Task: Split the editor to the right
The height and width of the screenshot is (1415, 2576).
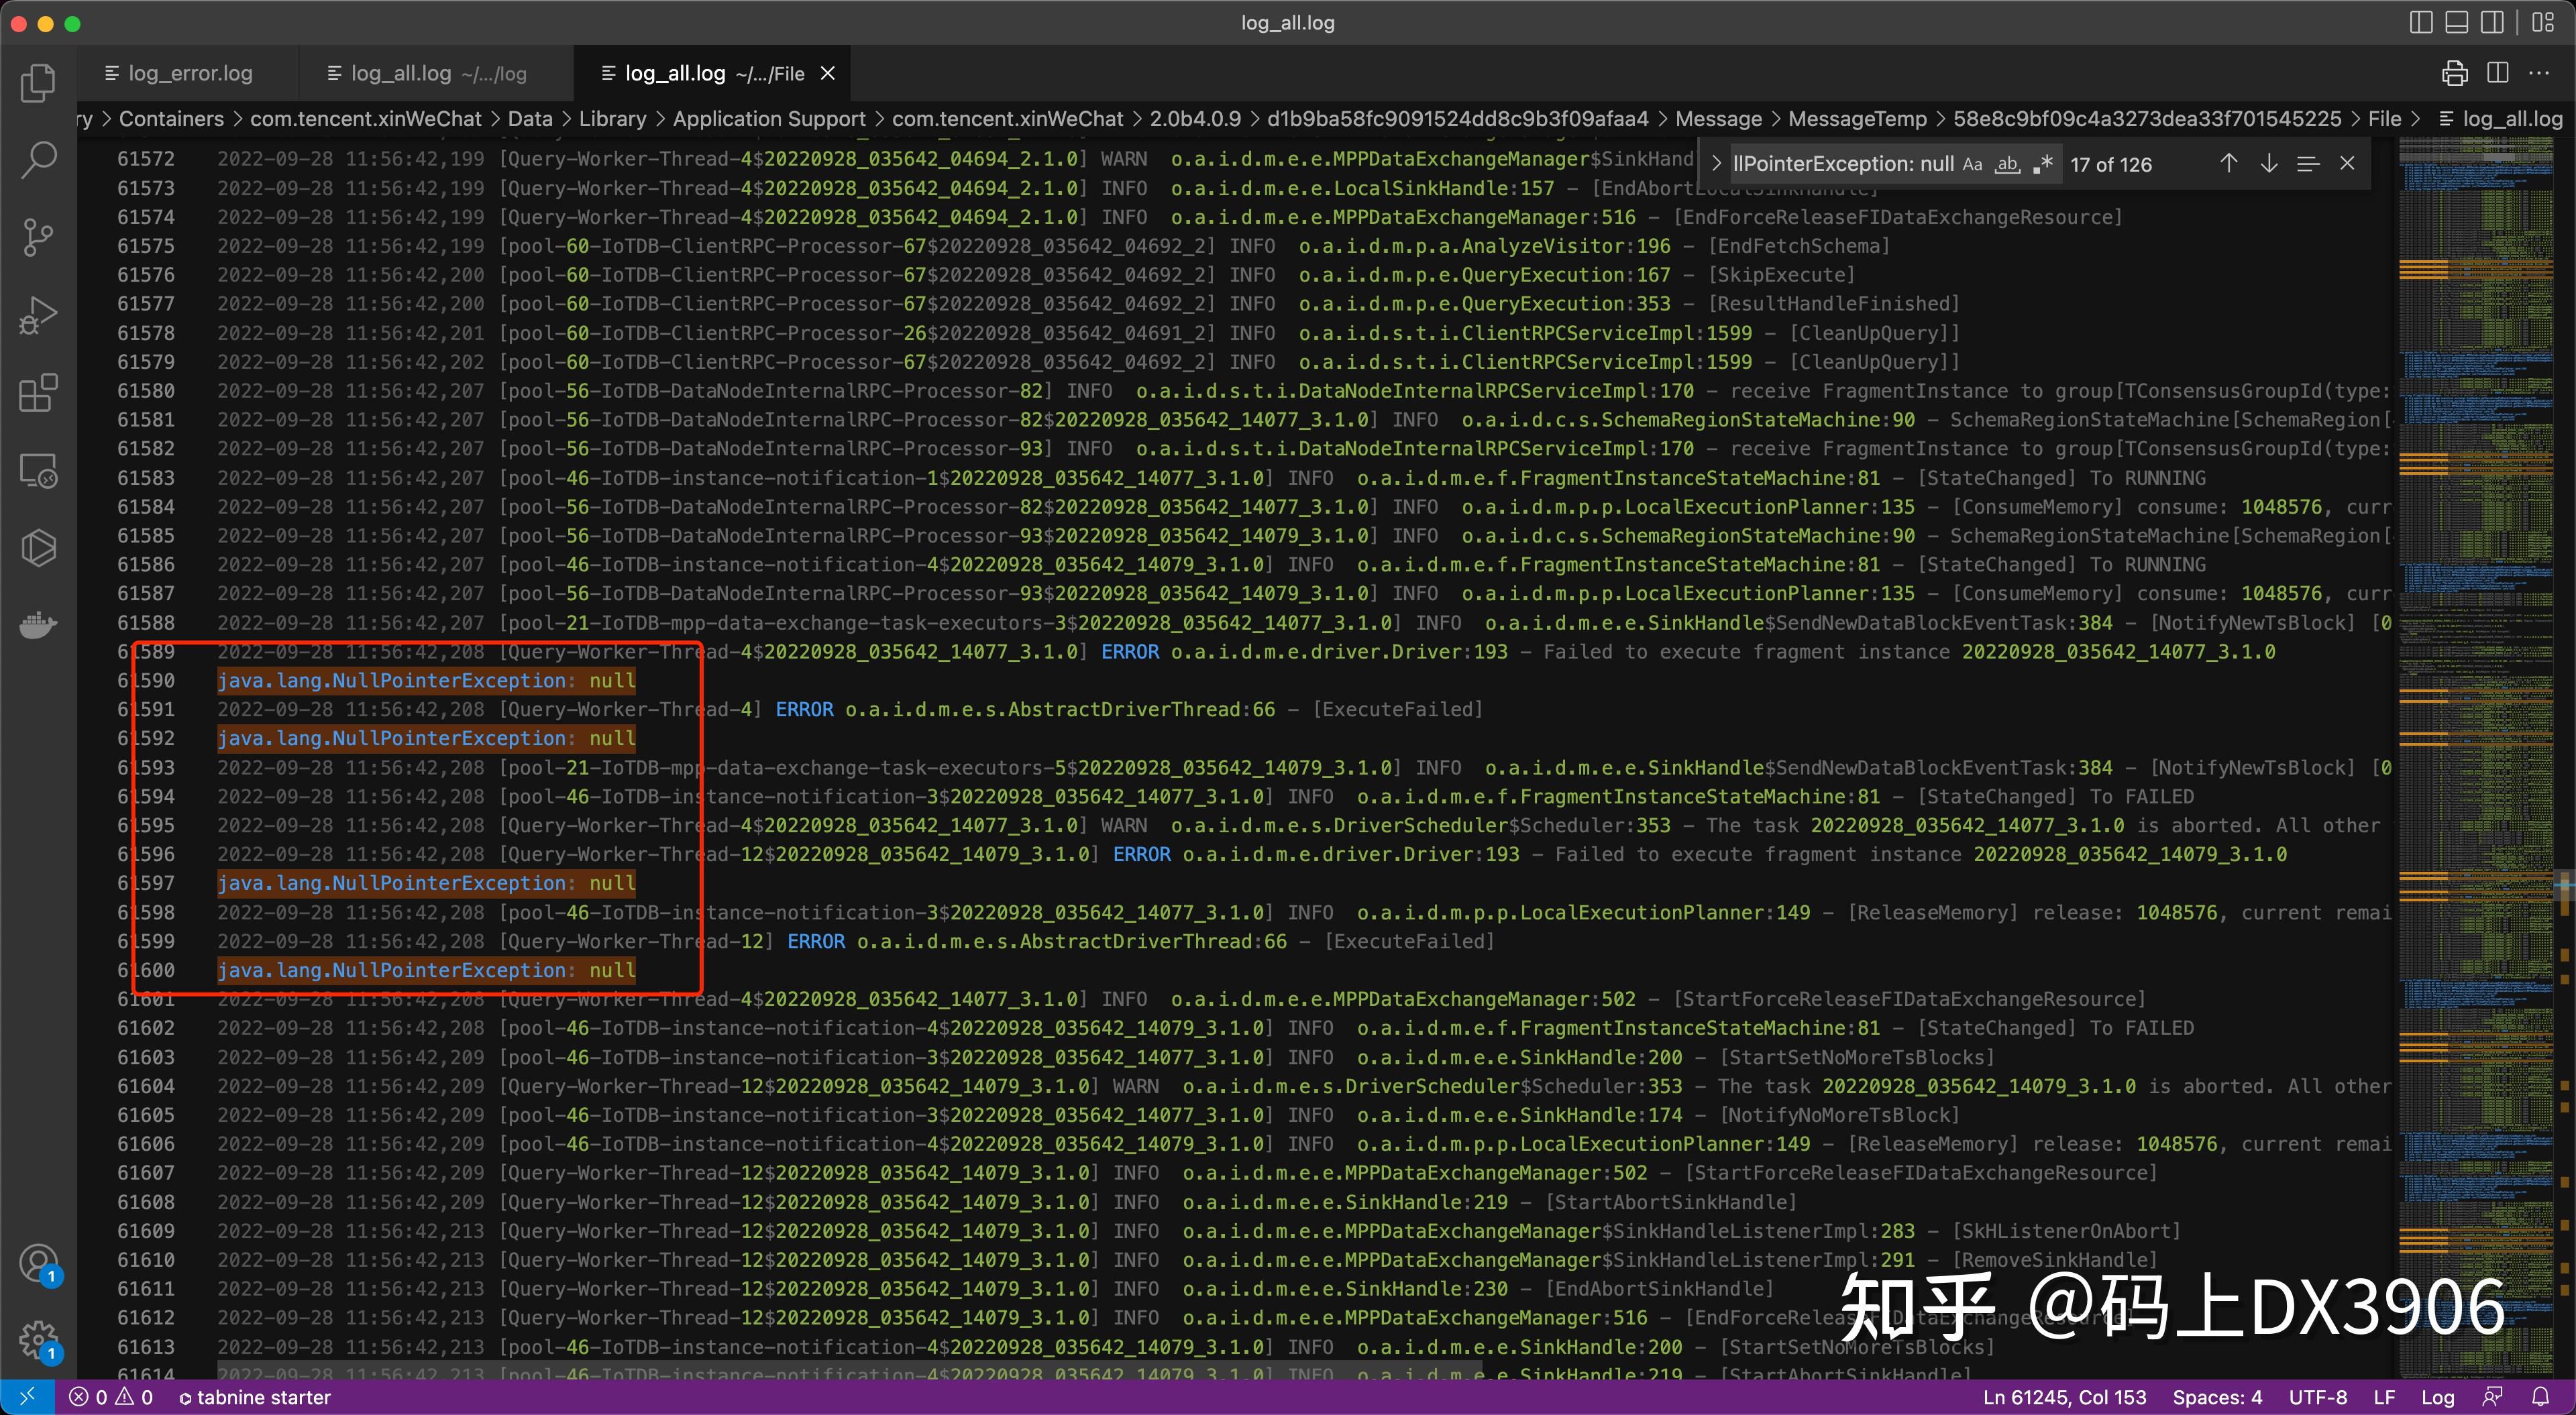Action: 2497,73
